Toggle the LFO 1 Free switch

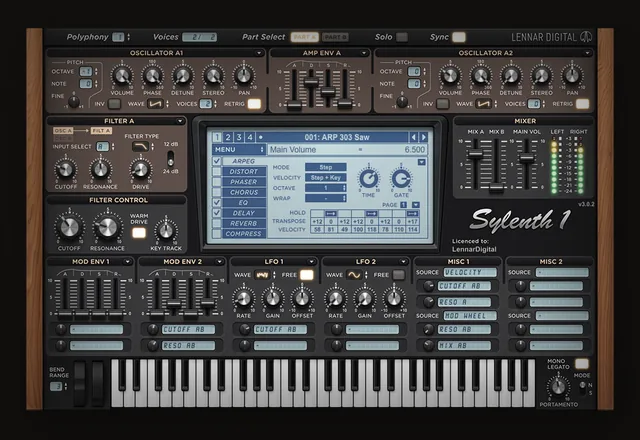[307, 275]
